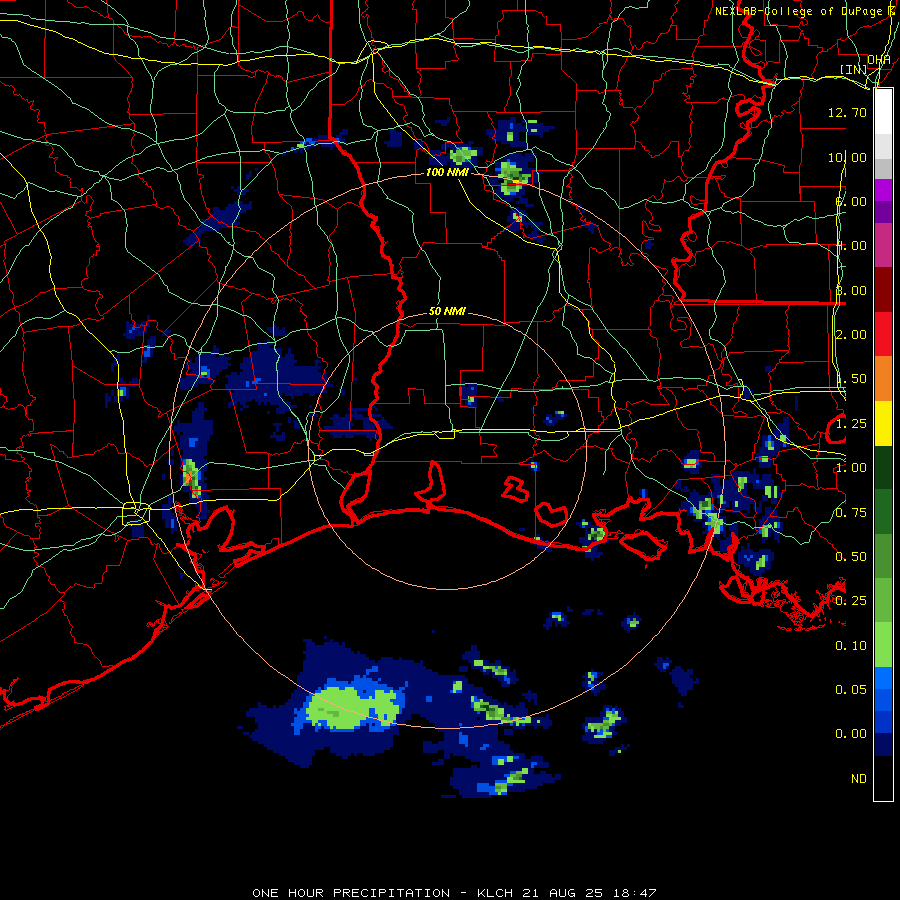Click the '[IN]' units label above the legend
This screenshot has width=900, height=900.
853,69
